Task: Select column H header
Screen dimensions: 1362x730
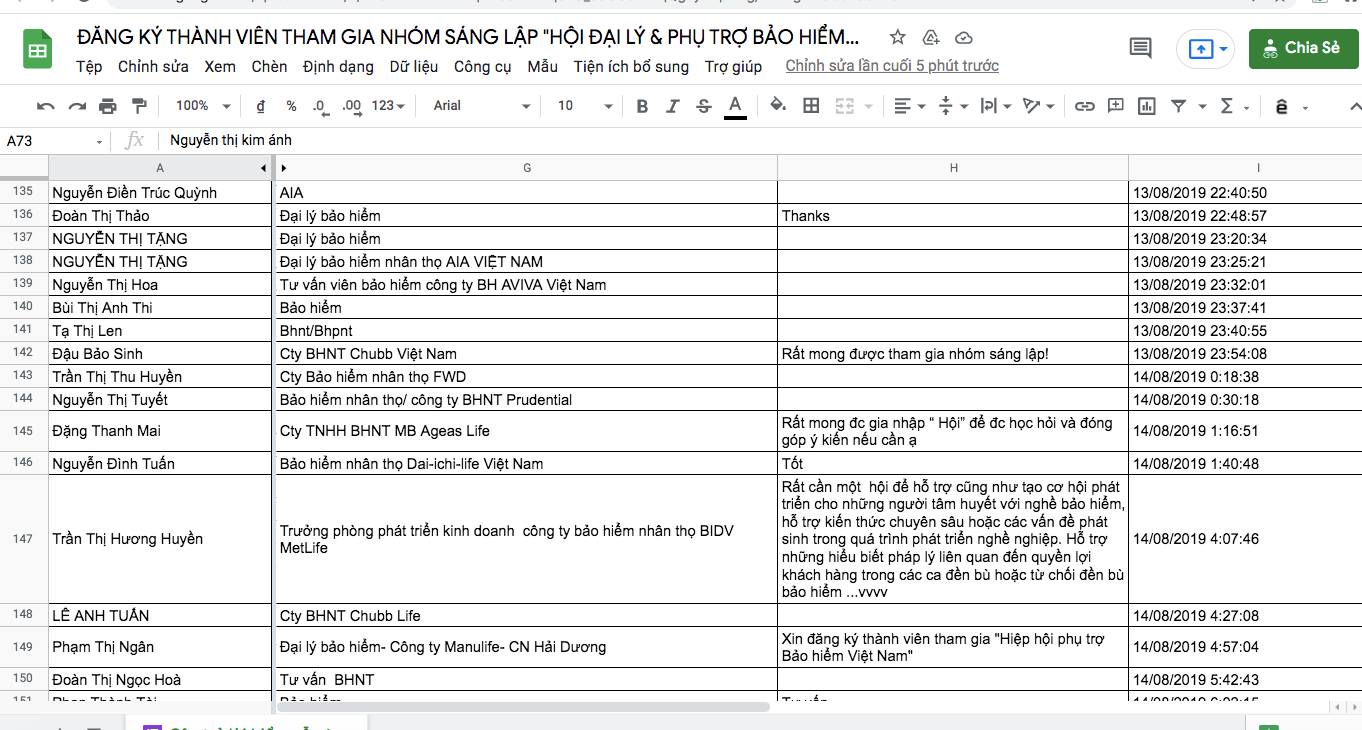Action: (953, 168)
